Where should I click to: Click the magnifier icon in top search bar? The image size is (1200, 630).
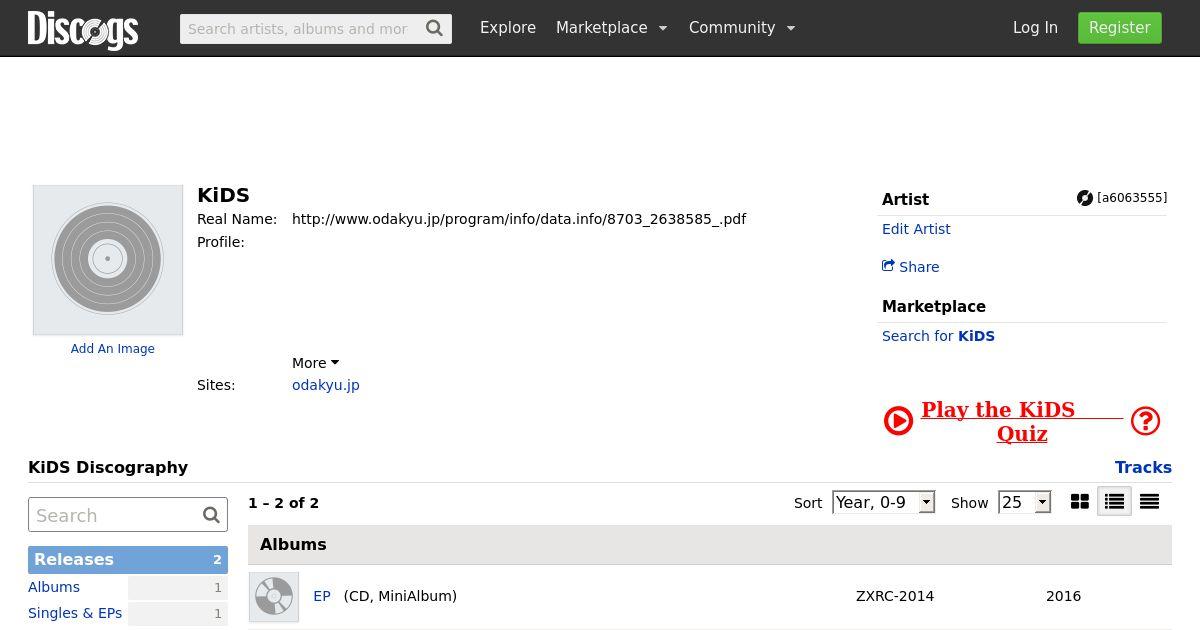point(434,28)
